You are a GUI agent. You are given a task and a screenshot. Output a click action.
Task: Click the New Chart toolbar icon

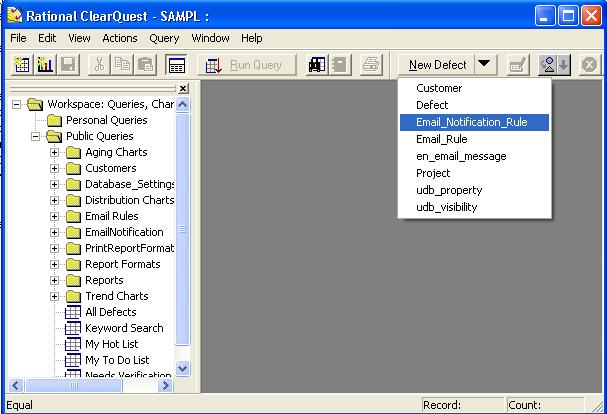[x=45, y=65]
